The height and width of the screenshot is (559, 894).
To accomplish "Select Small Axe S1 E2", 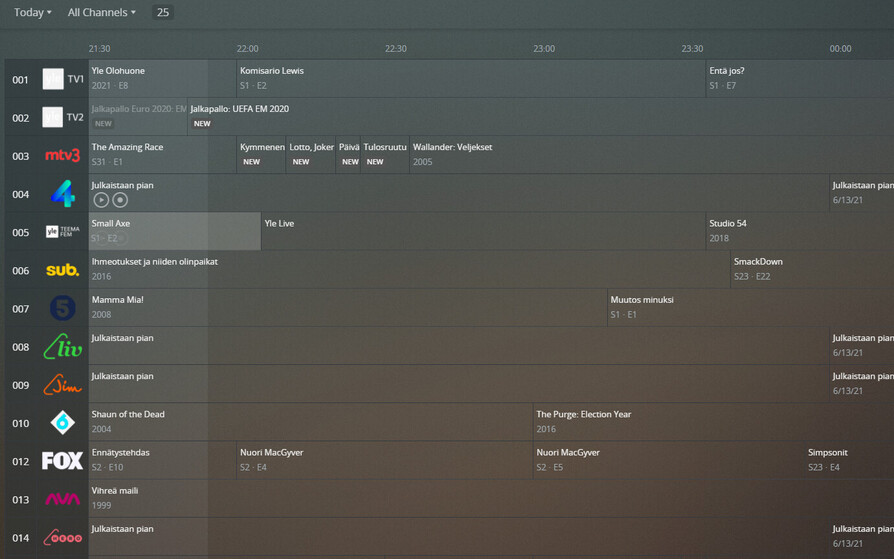I will tap(175, 232).
